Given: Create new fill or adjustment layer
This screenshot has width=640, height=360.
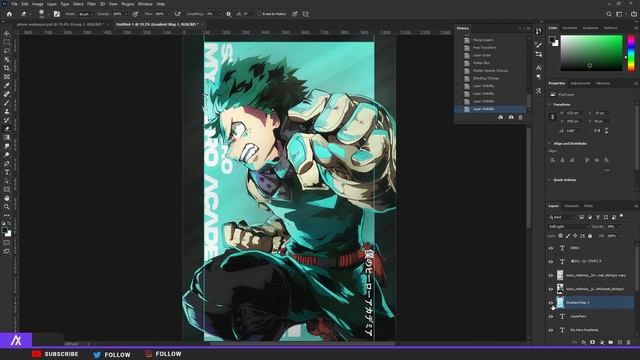Looking at the screenshot, I should coord(602,342).
